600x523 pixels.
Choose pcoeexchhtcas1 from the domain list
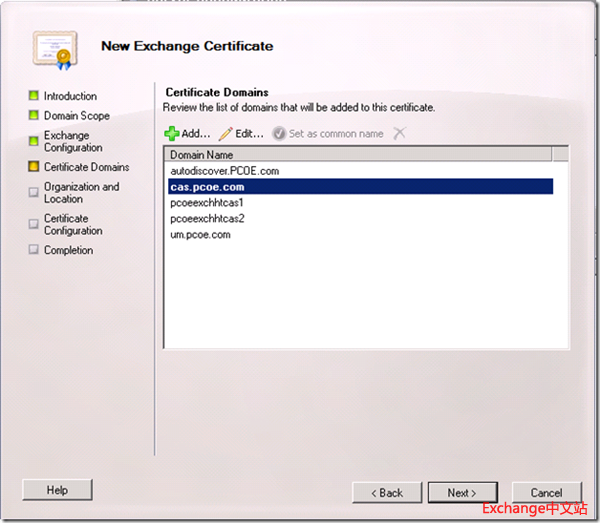[206, 203]
